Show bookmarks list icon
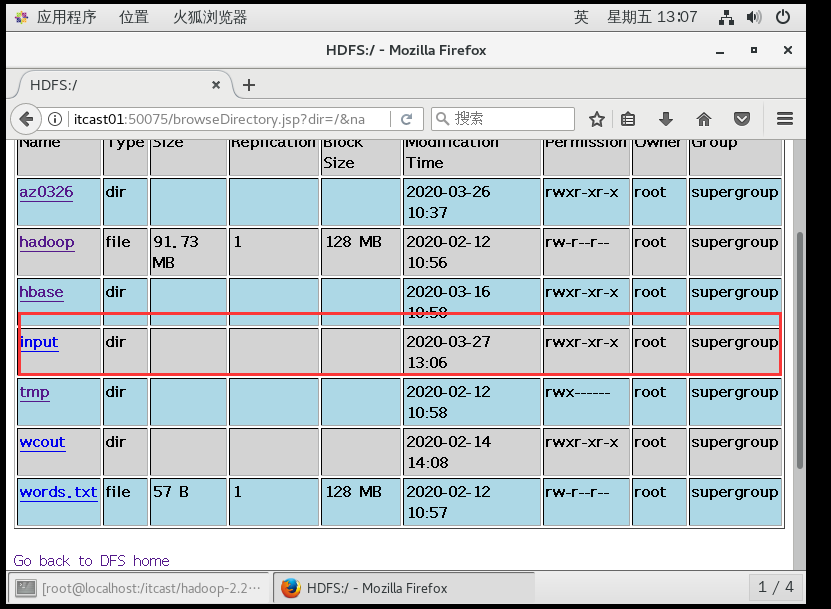The image size is (831, 609). [628, 119]
